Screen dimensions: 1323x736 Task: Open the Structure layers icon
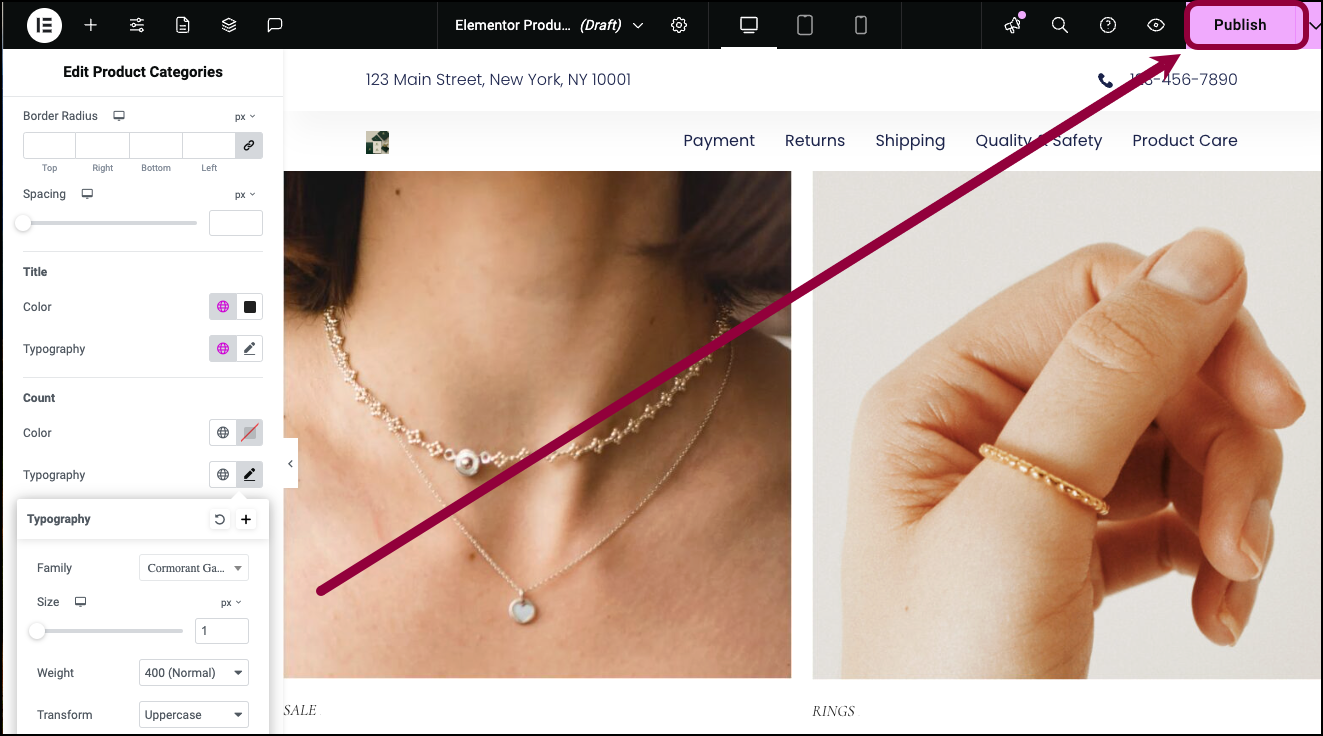pyautogui.click(x=229, y=25)
